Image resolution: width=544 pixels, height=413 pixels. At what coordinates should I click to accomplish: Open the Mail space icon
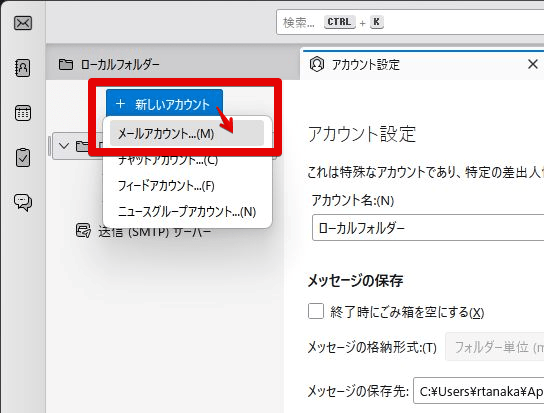[23, 23]
